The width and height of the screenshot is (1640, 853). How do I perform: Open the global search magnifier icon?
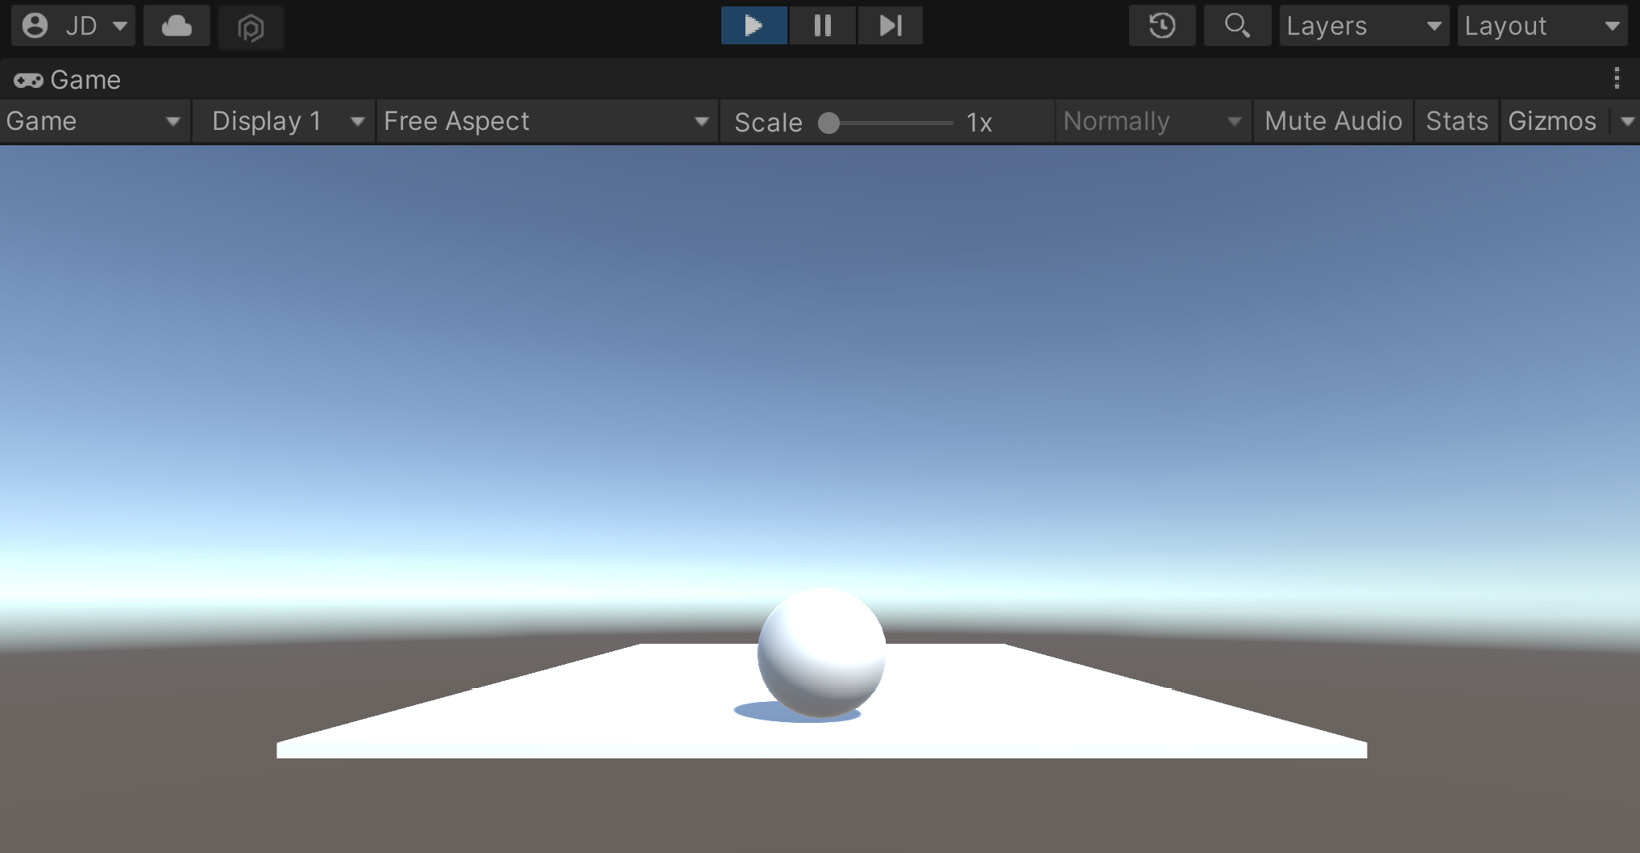[x=1237, y=26]
